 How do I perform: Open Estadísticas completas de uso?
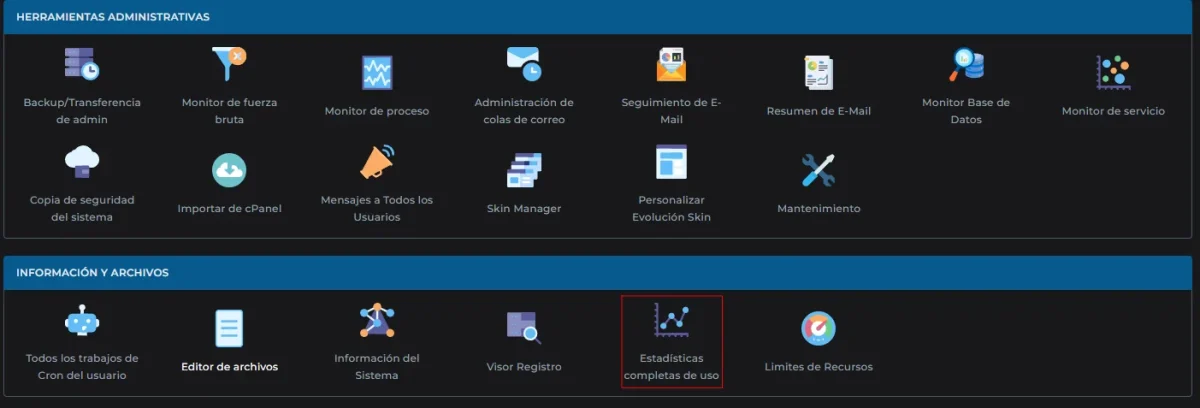[x=671, y=342]
